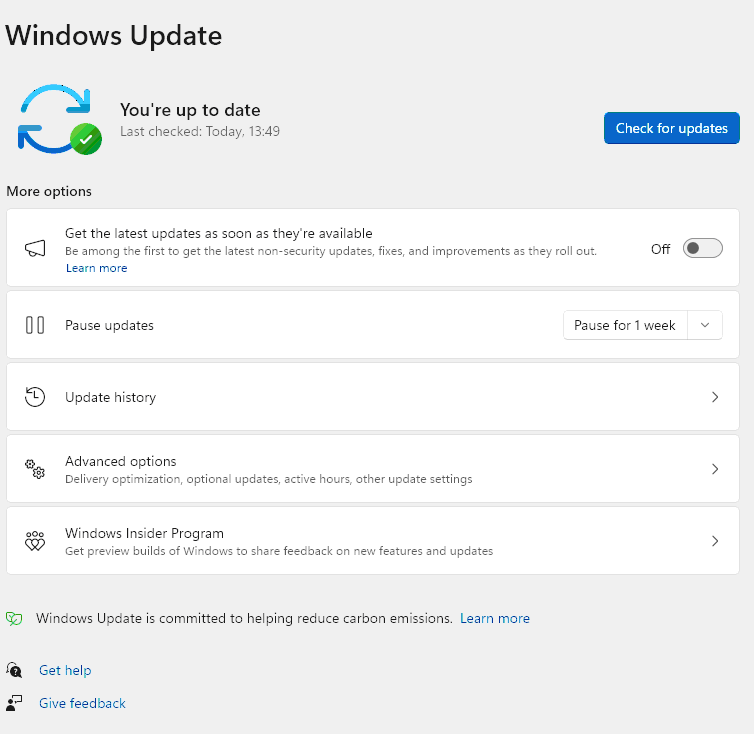Open Advanced options via its chevron
The height and width of the screenshot is (734, 754).
[x=715, y=469]
